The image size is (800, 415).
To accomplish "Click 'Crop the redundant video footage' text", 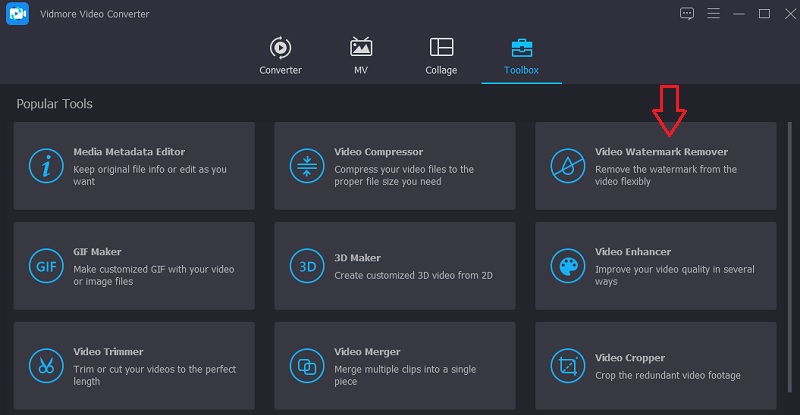I will click(667, 375).
